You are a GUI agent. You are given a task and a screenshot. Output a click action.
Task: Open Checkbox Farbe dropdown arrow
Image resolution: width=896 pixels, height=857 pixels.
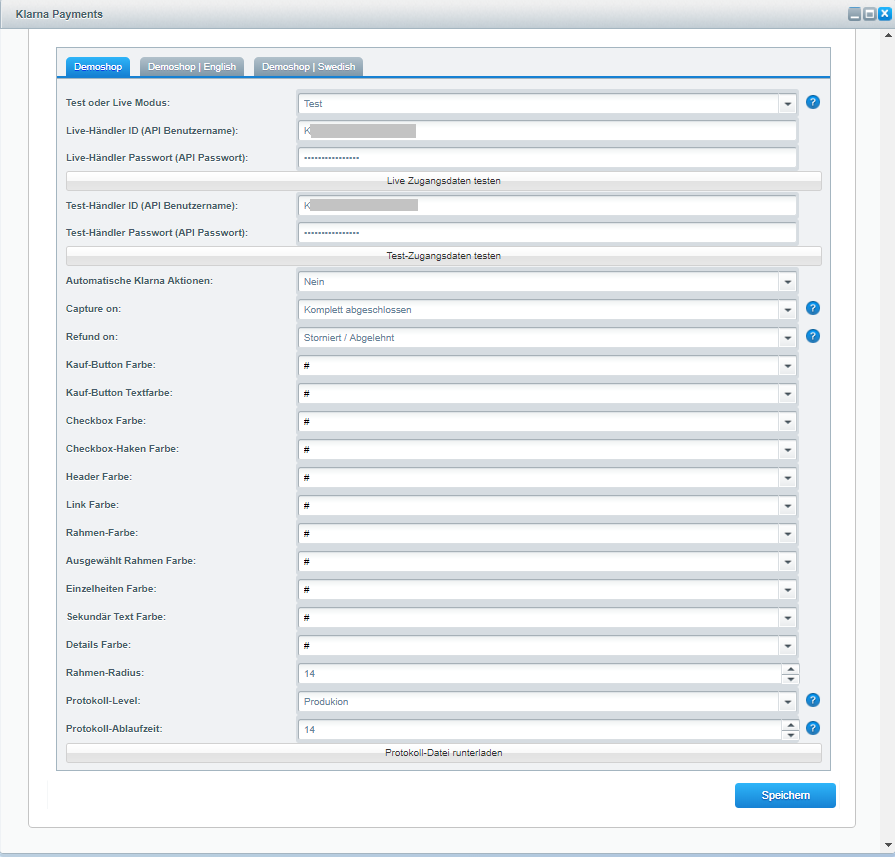[787, 422]
